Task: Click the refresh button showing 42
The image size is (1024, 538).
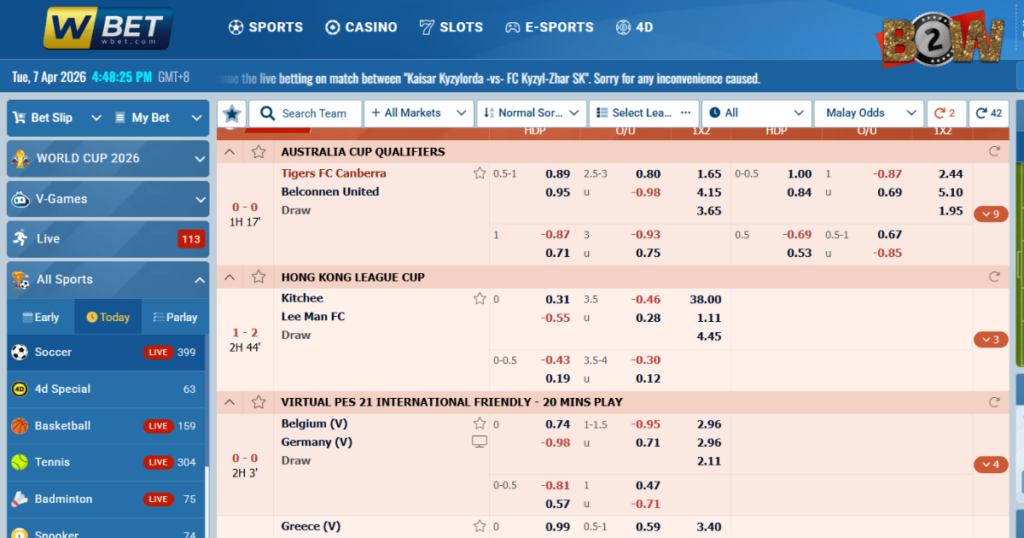Action: (x=989, y=113)
